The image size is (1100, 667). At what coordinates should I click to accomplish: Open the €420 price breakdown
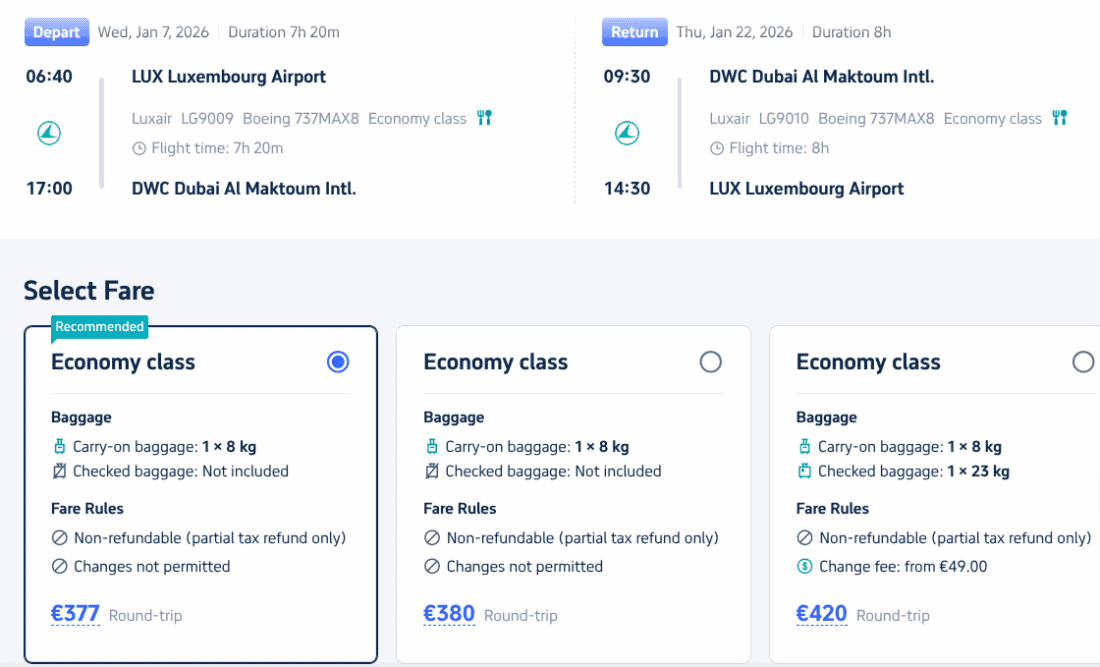[822, 613]
